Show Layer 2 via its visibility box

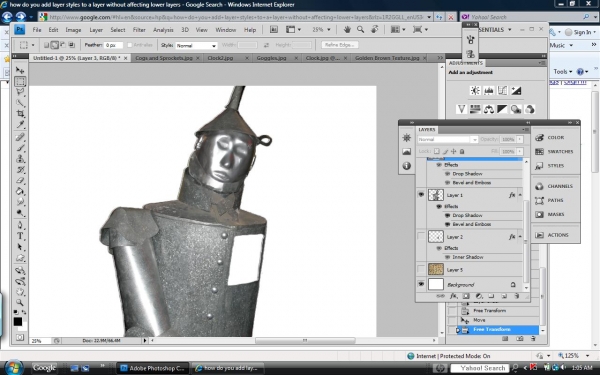coord(421,236)
